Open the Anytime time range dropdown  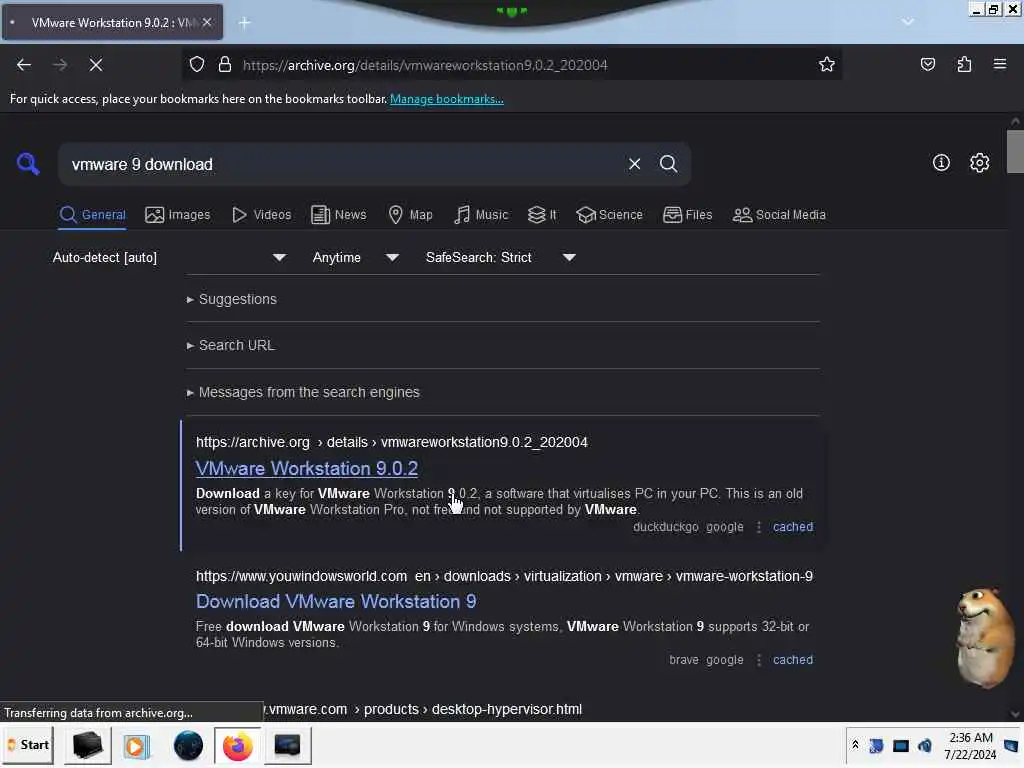click(x=355, y=258)
